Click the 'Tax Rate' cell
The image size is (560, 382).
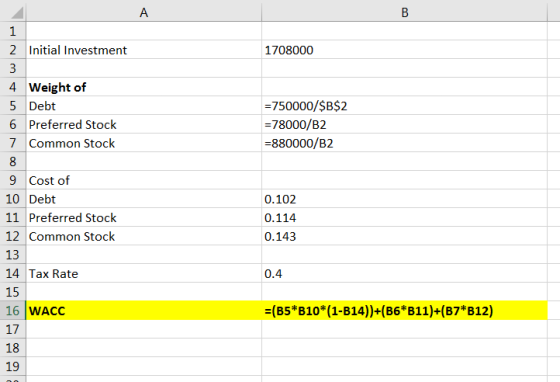tap(144, 273)
